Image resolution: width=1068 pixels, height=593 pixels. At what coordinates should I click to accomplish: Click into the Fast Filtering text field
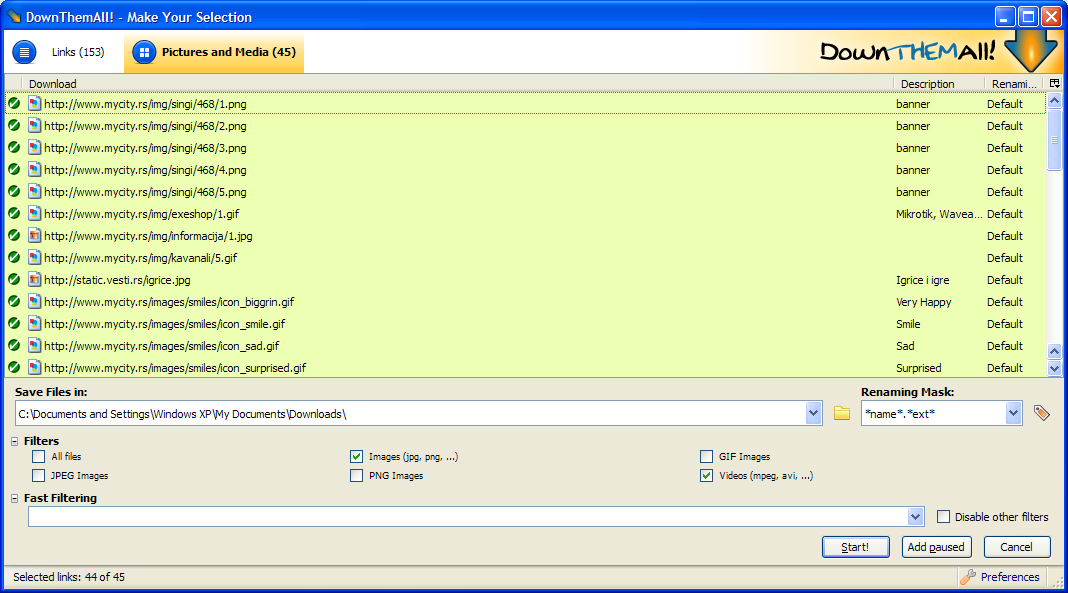coord(468,517)
